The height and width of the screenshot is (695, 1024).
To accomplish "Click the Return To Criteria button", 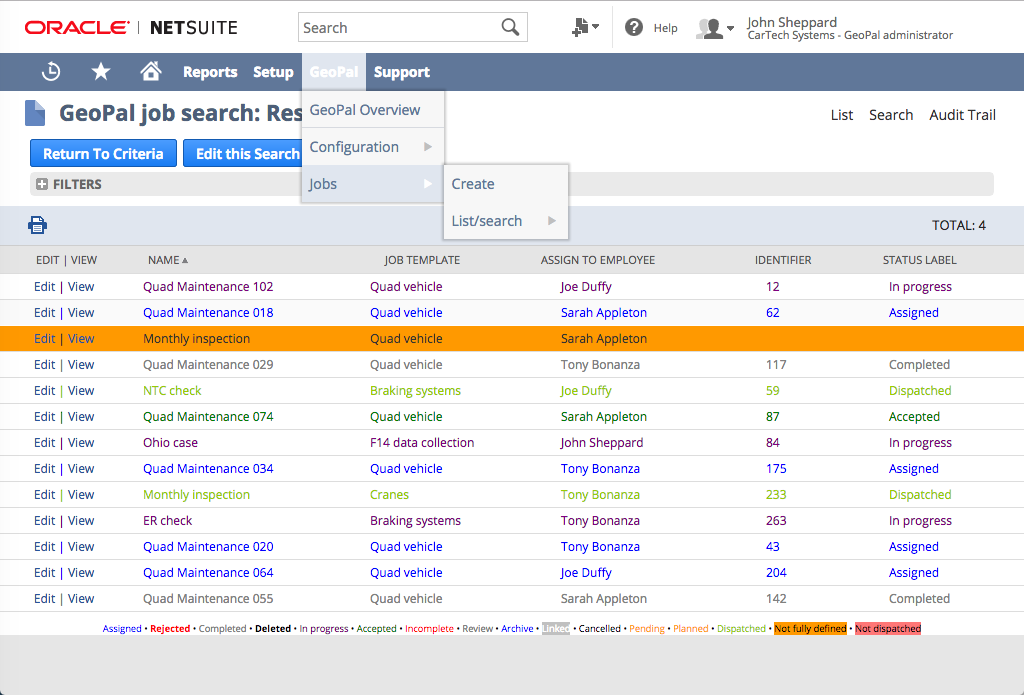I will click(x=103, y=153).
